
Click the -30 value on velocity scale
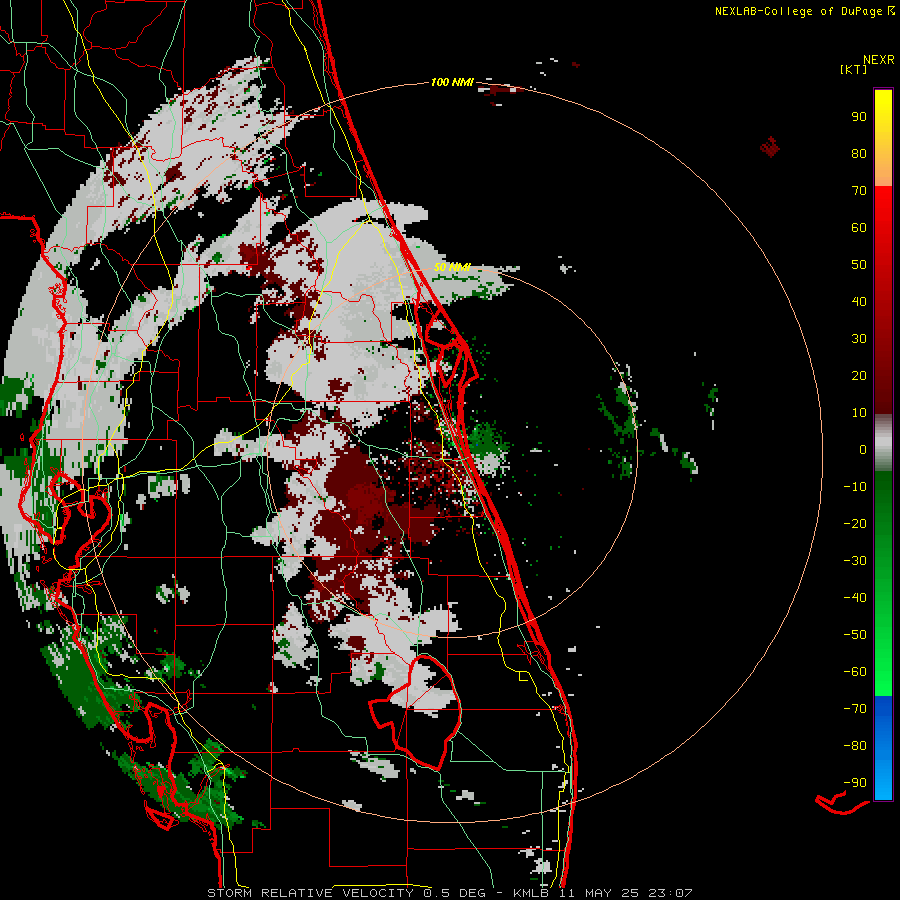coord(855,561)
